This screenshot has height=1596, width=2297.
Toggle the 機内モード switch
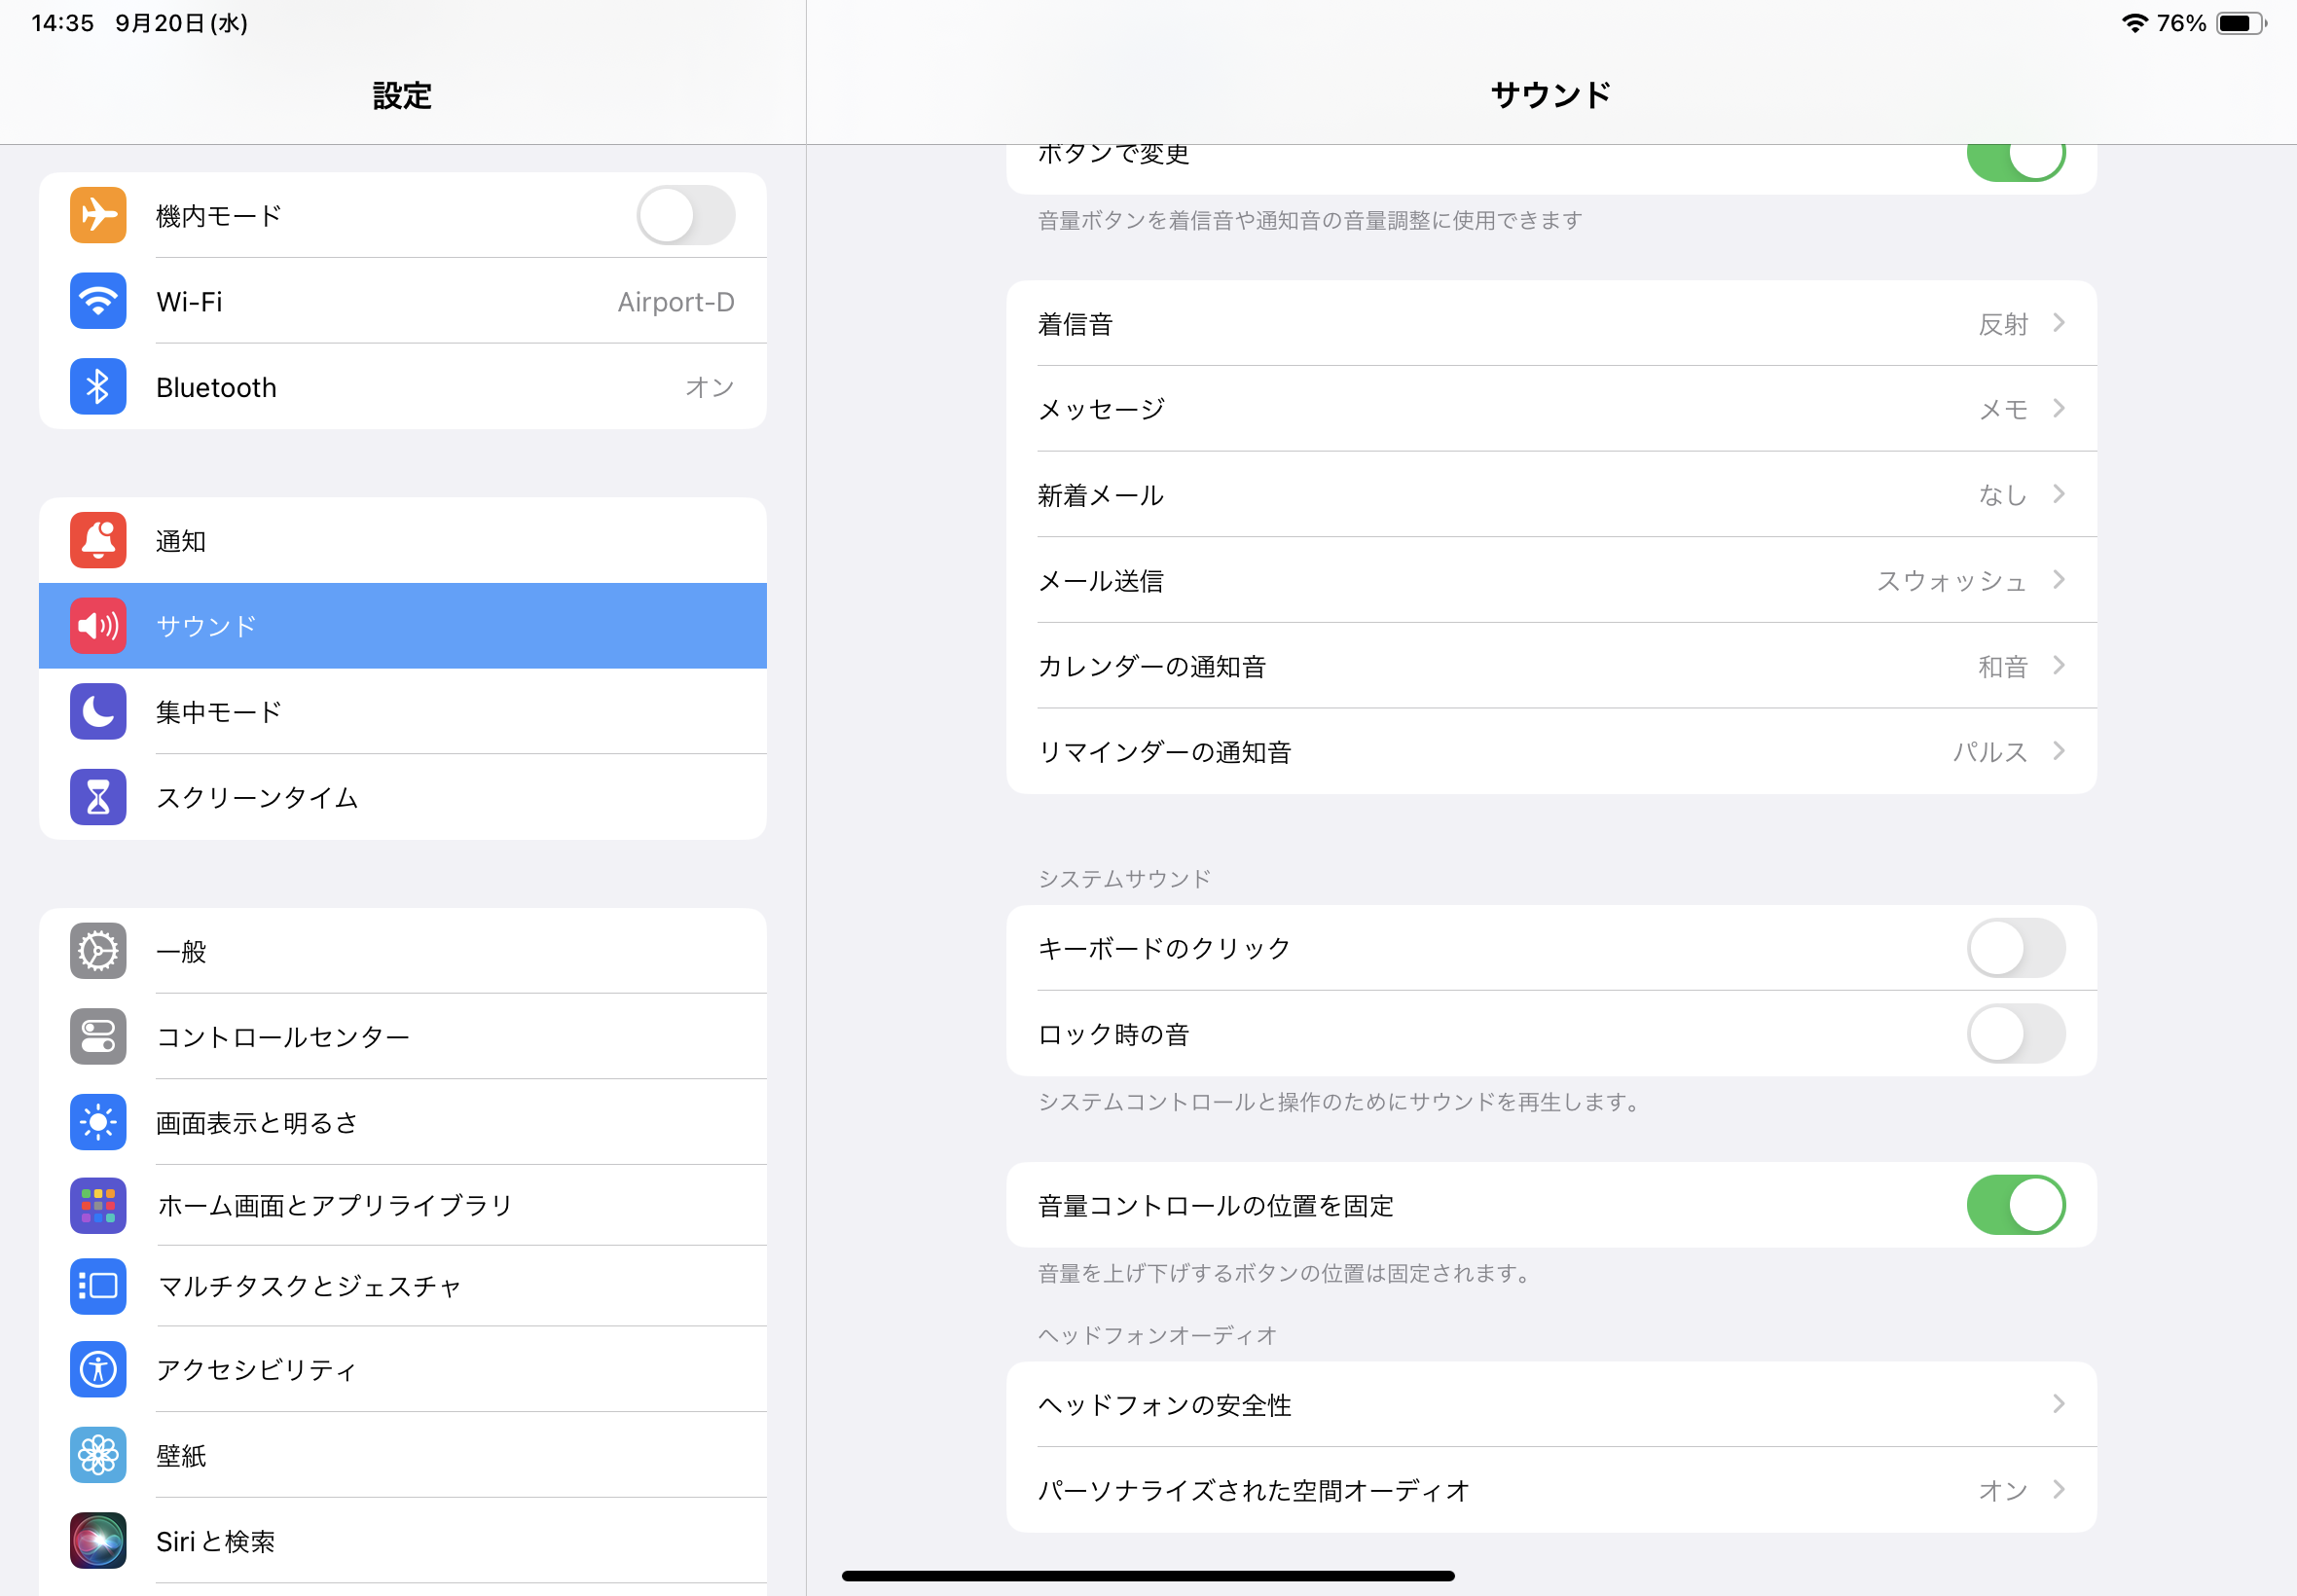(686, 215)
